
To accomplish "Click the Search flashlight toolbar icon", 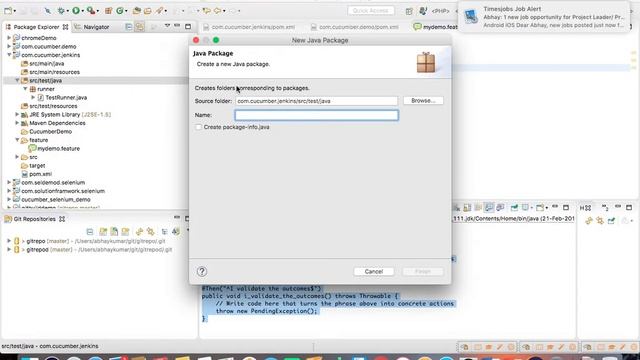I will tap(159, 11).
